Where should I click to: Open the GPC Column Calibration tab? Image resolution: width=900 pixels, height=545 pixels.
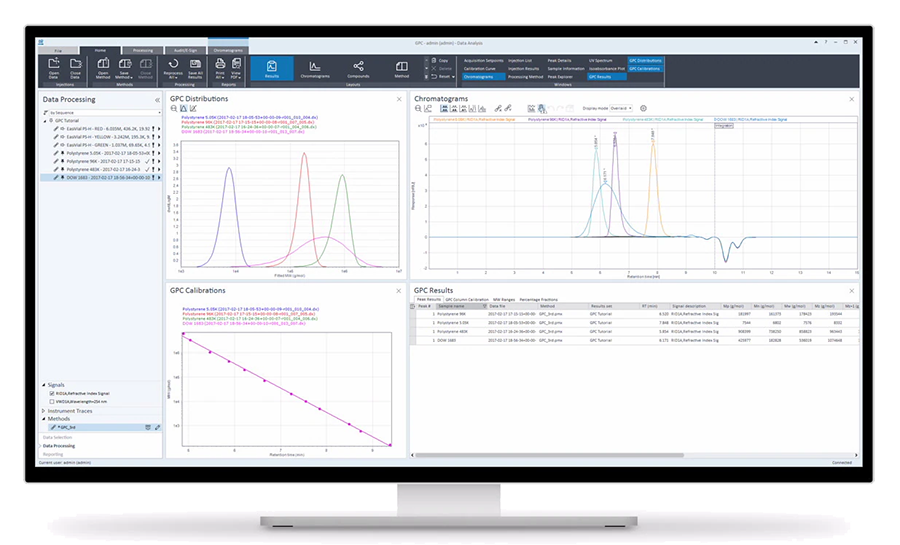click(467, 299)
